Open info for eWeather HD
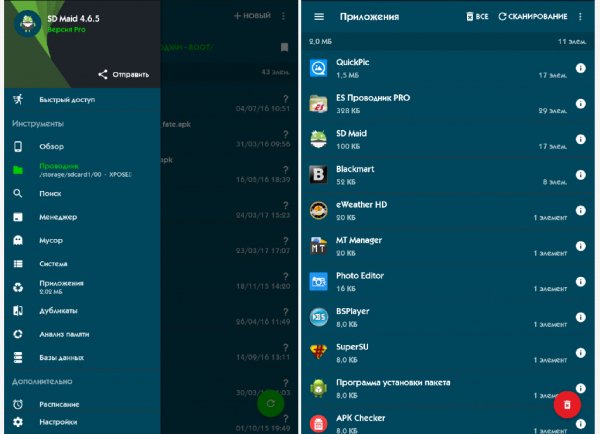 (580, 210)
